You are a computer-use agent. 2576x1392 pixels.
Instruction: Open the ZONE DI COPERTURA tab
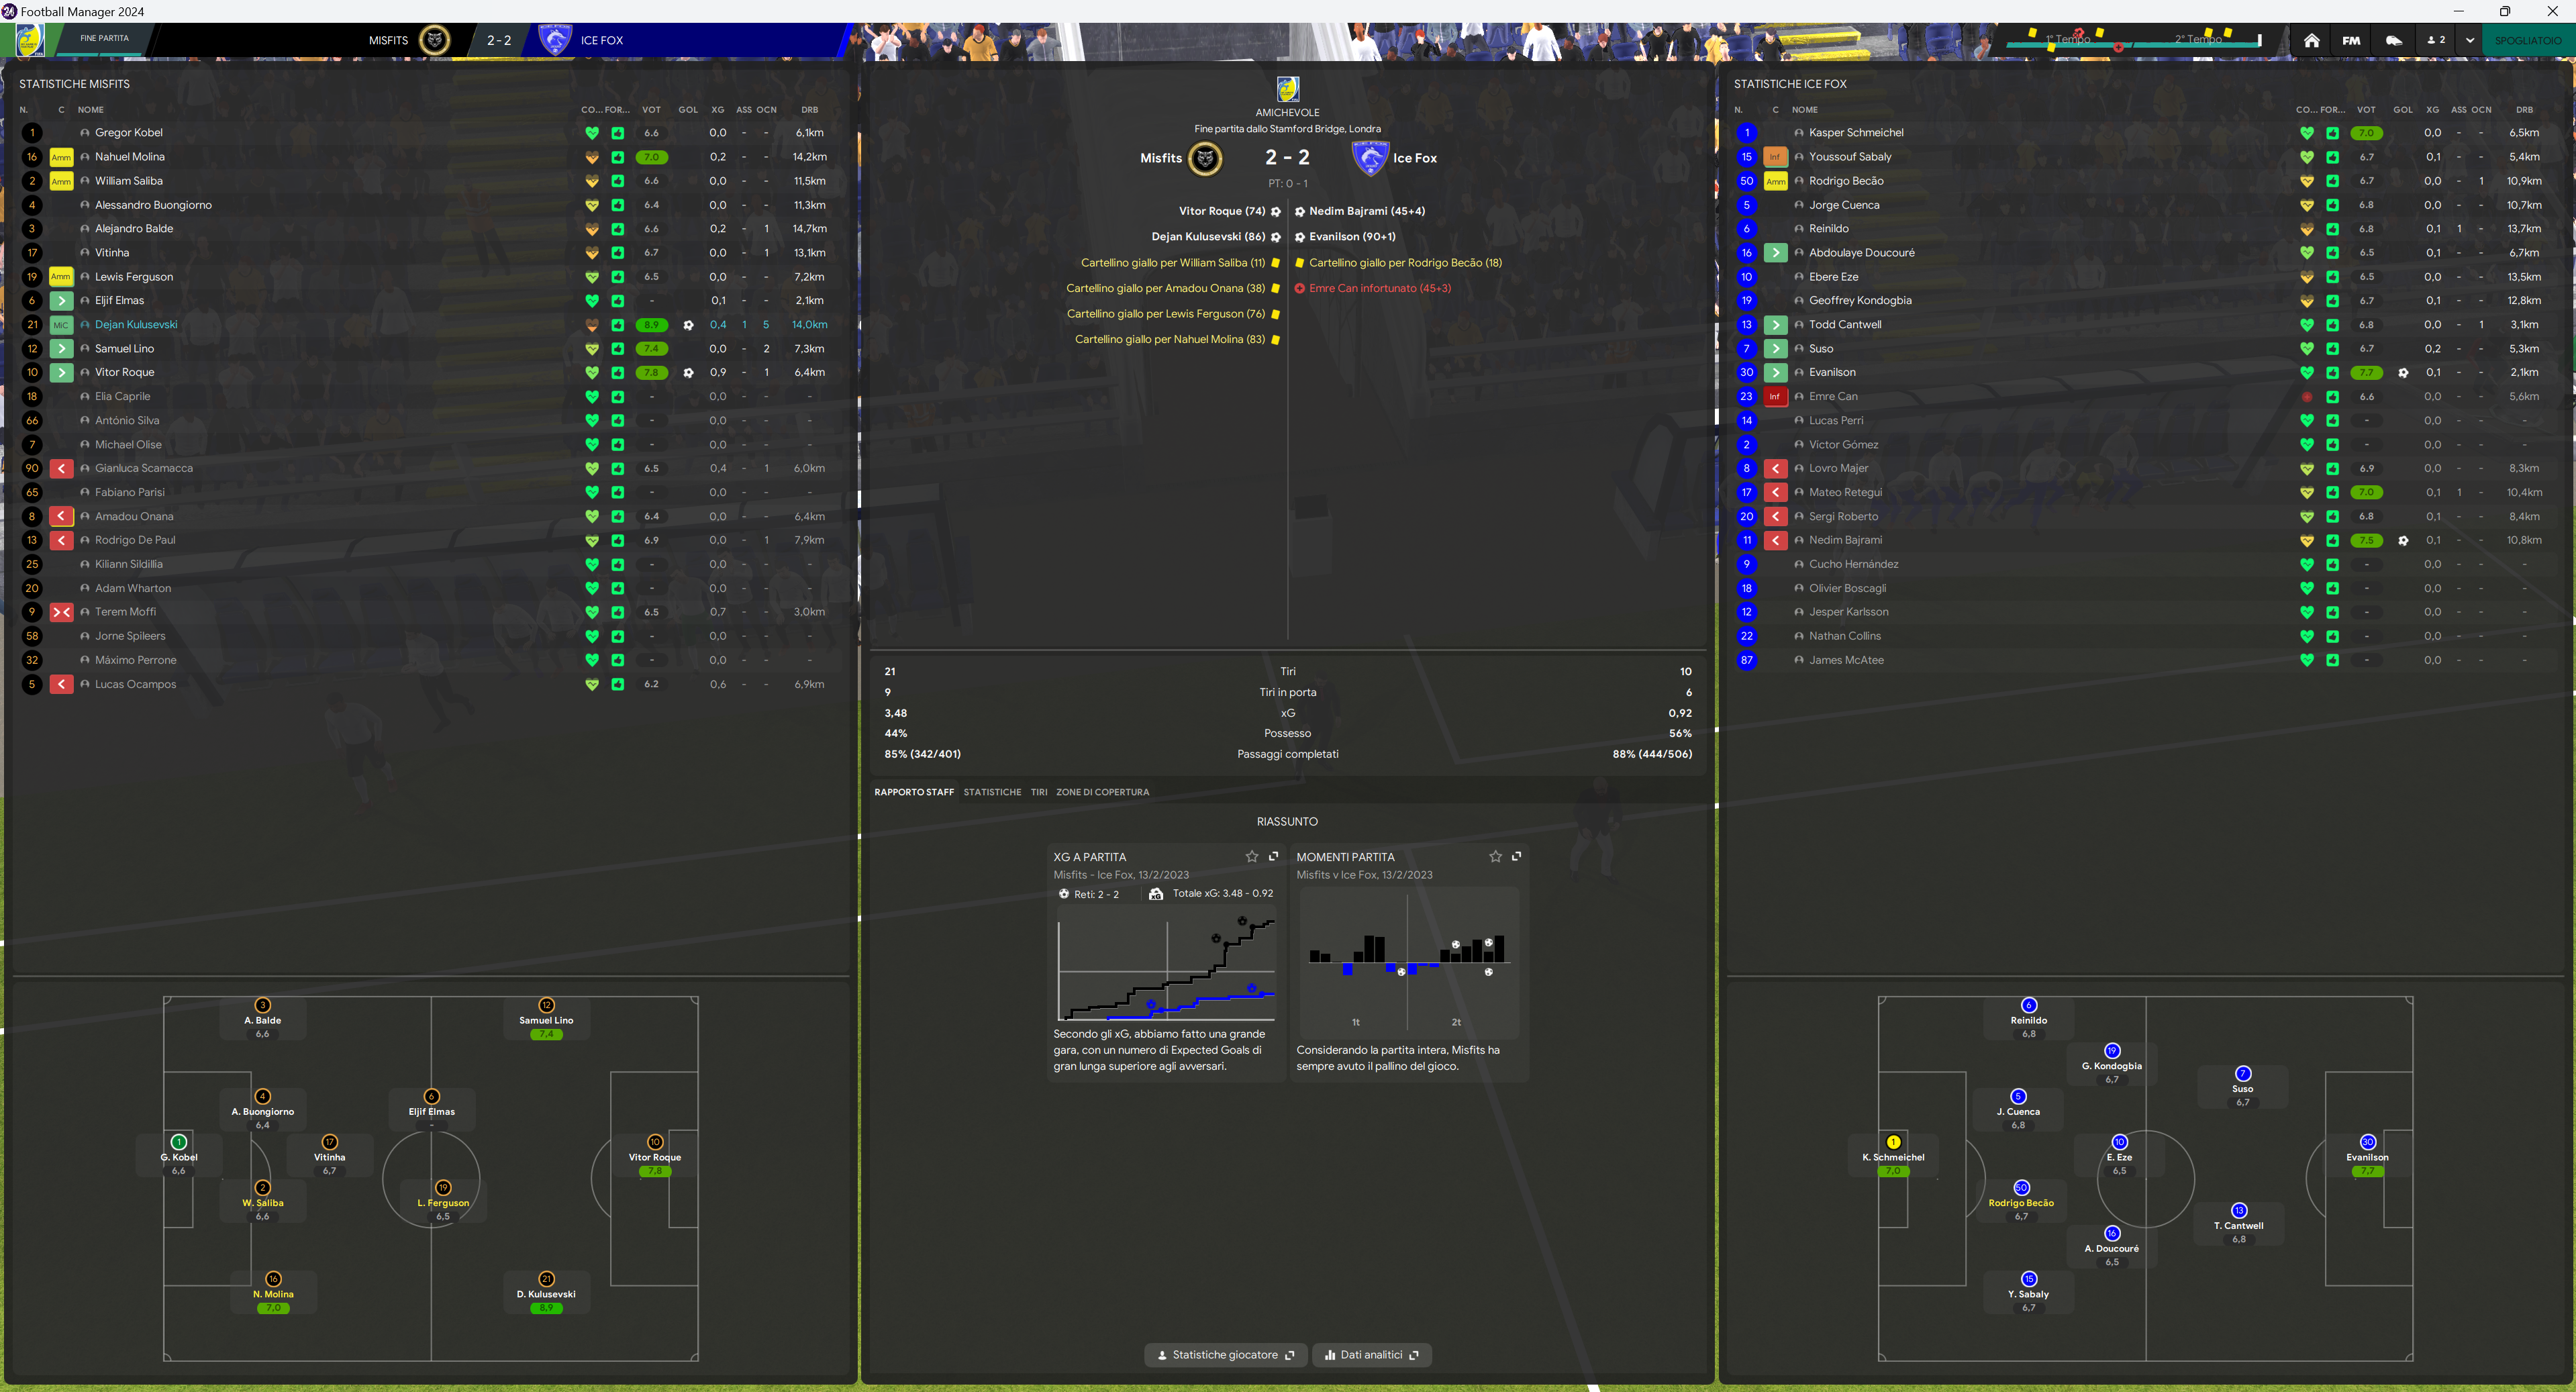pos(1102,792)
